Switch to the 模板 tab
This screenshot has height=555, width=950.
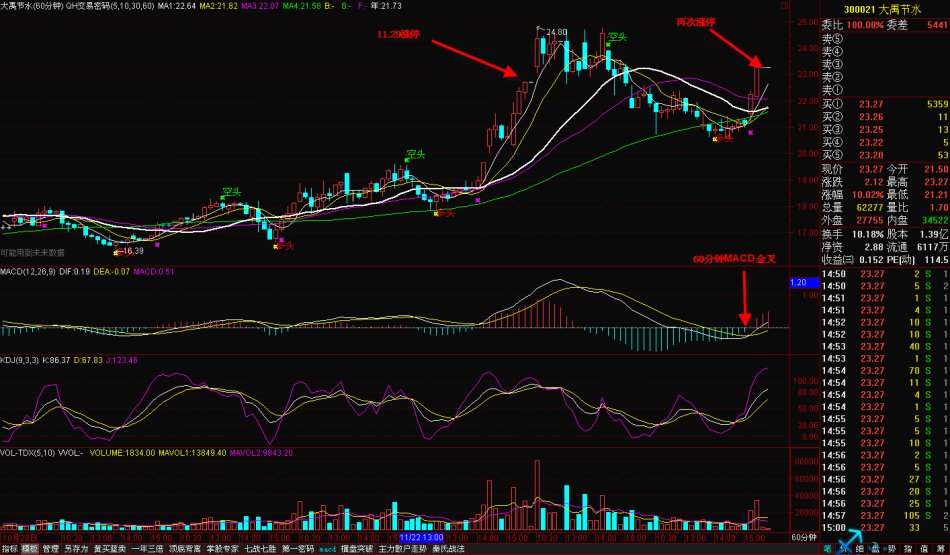pyautogui.click(x=29, y=549)
